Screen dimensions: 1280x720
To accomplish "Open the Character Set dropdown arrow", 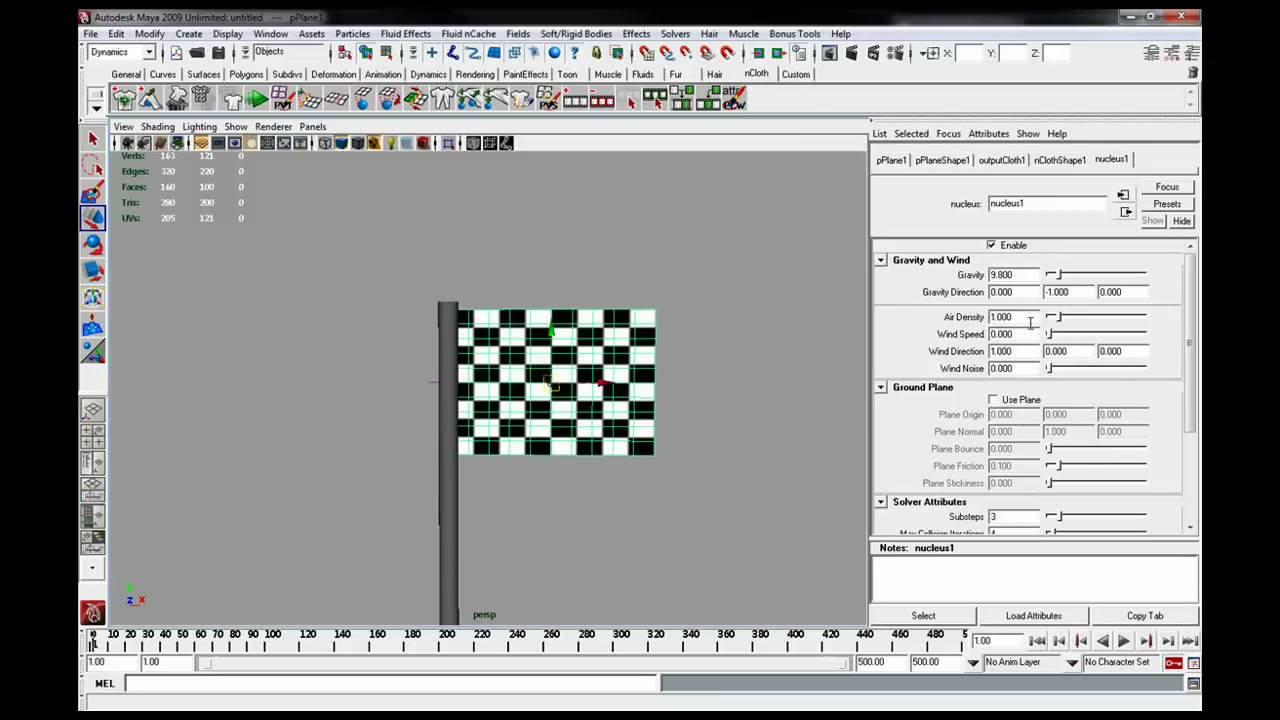I will coord(1072,663).
